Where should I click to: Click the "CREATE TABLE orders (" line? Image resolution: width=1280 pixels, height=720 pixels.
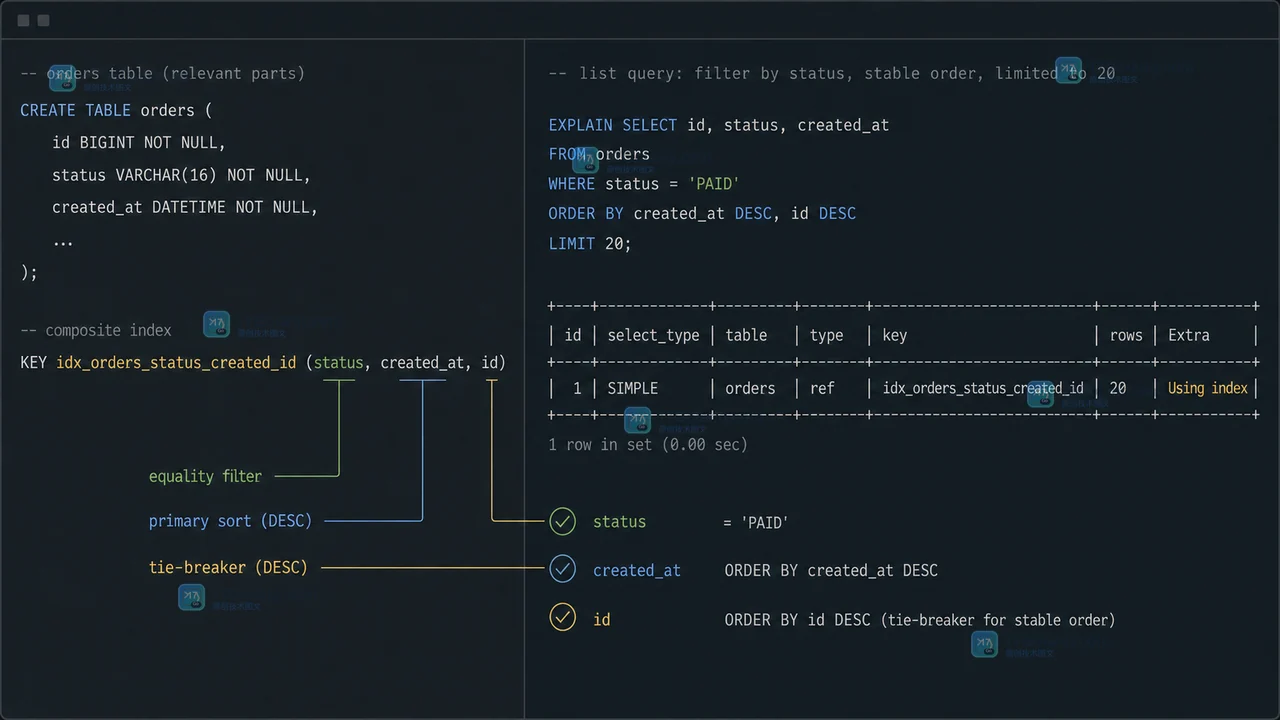(116, 110)
